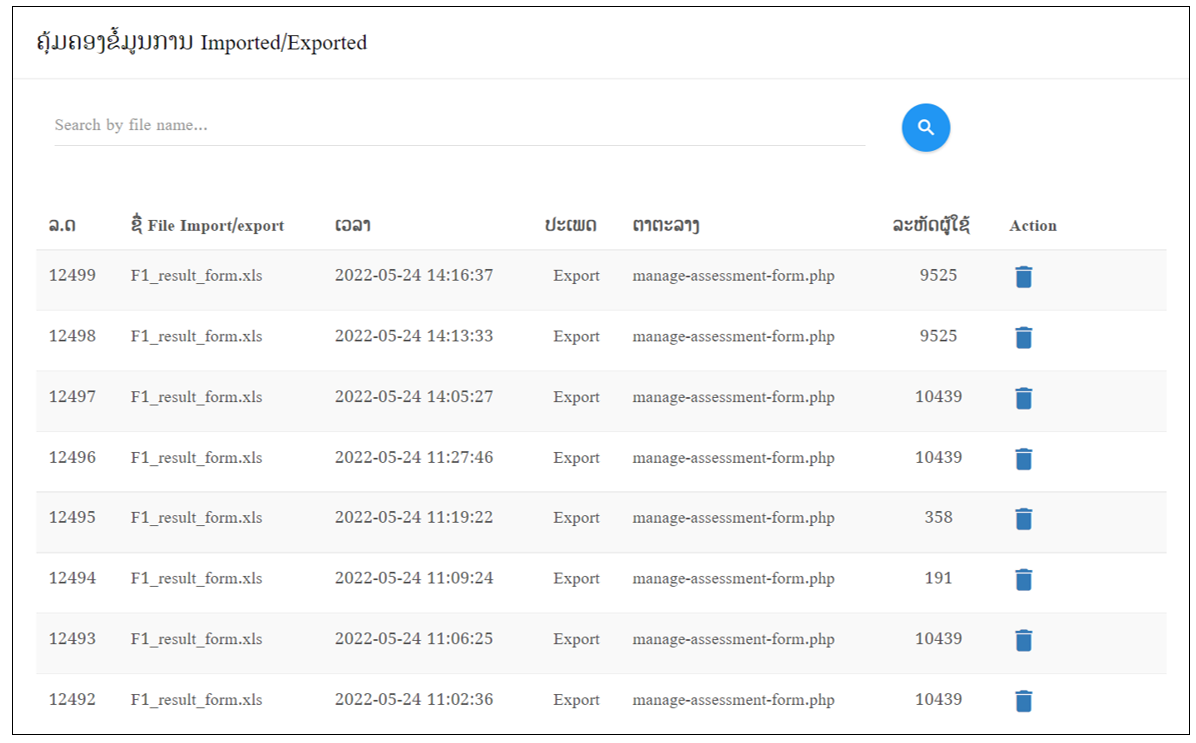Click the page title ຄຸ້ມຄອງຂໍ້ມູນການ Imported/Exported
This screenshot has width=1196, height=743.
tap(201, 43)
